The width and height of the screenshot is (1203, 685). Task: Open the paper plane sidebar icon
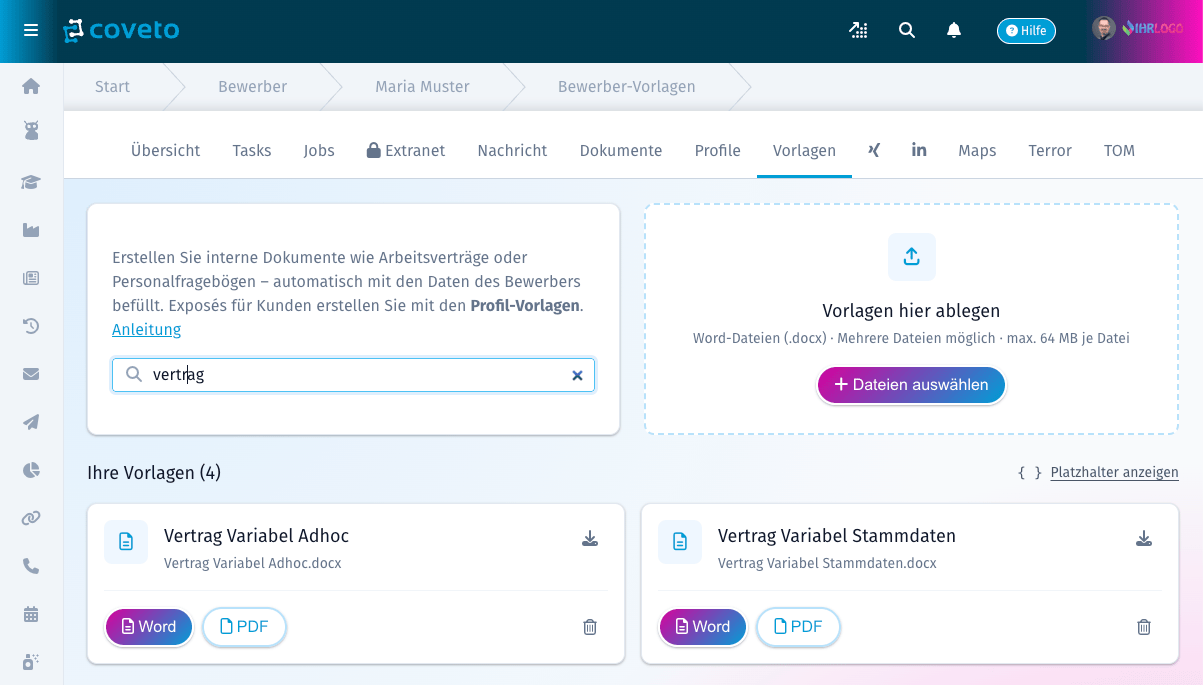pos(31,422)
